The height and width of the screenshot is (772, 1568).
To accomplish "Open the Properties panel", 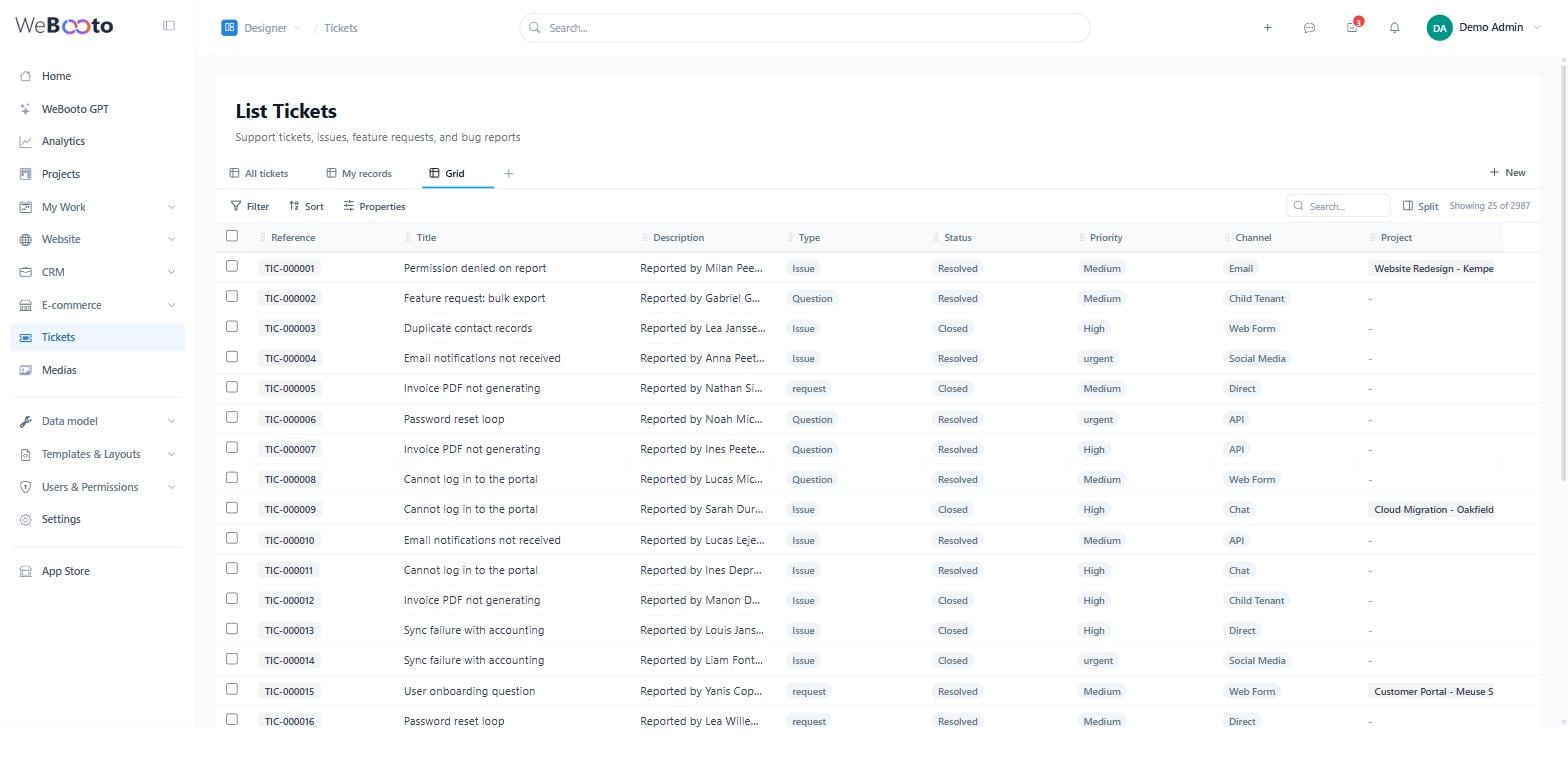I will coord(374,206).
